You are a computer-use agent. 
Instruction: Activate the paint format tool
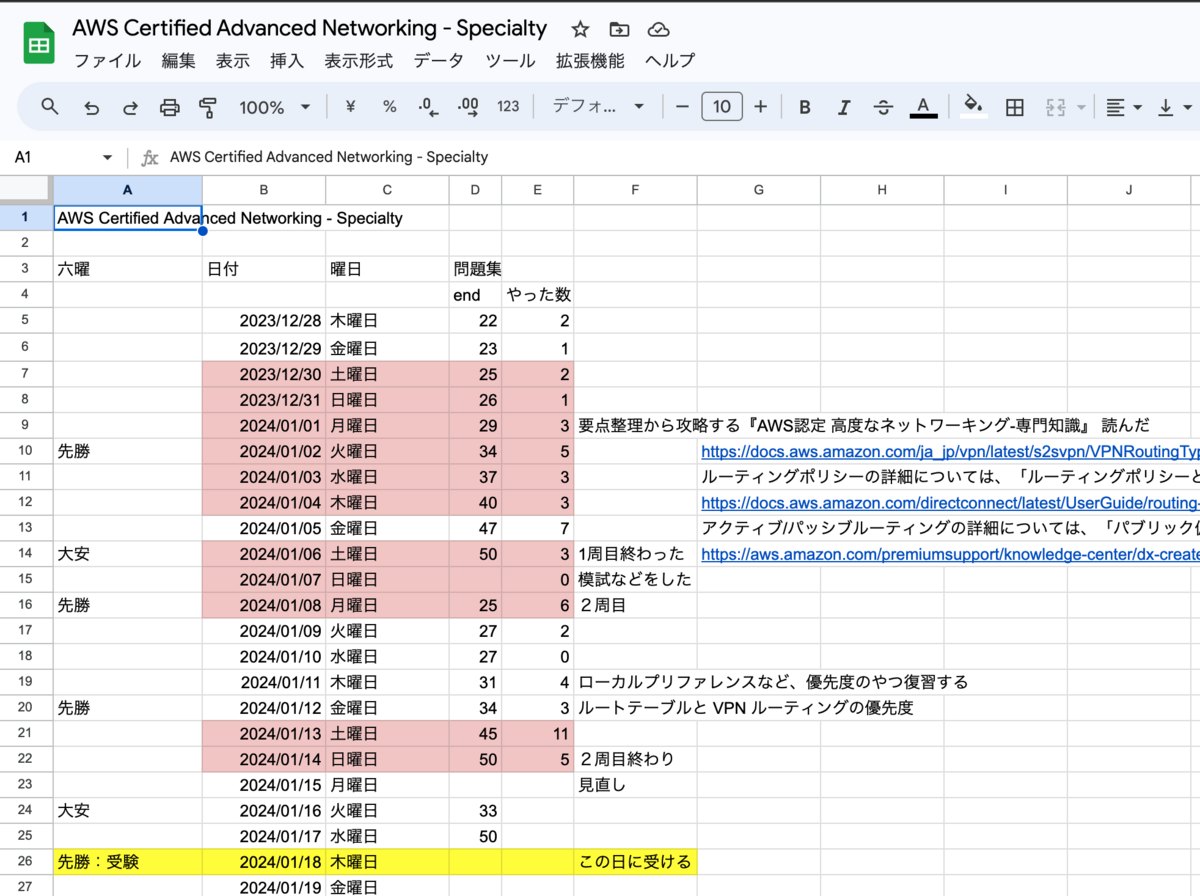click(208, 107)
